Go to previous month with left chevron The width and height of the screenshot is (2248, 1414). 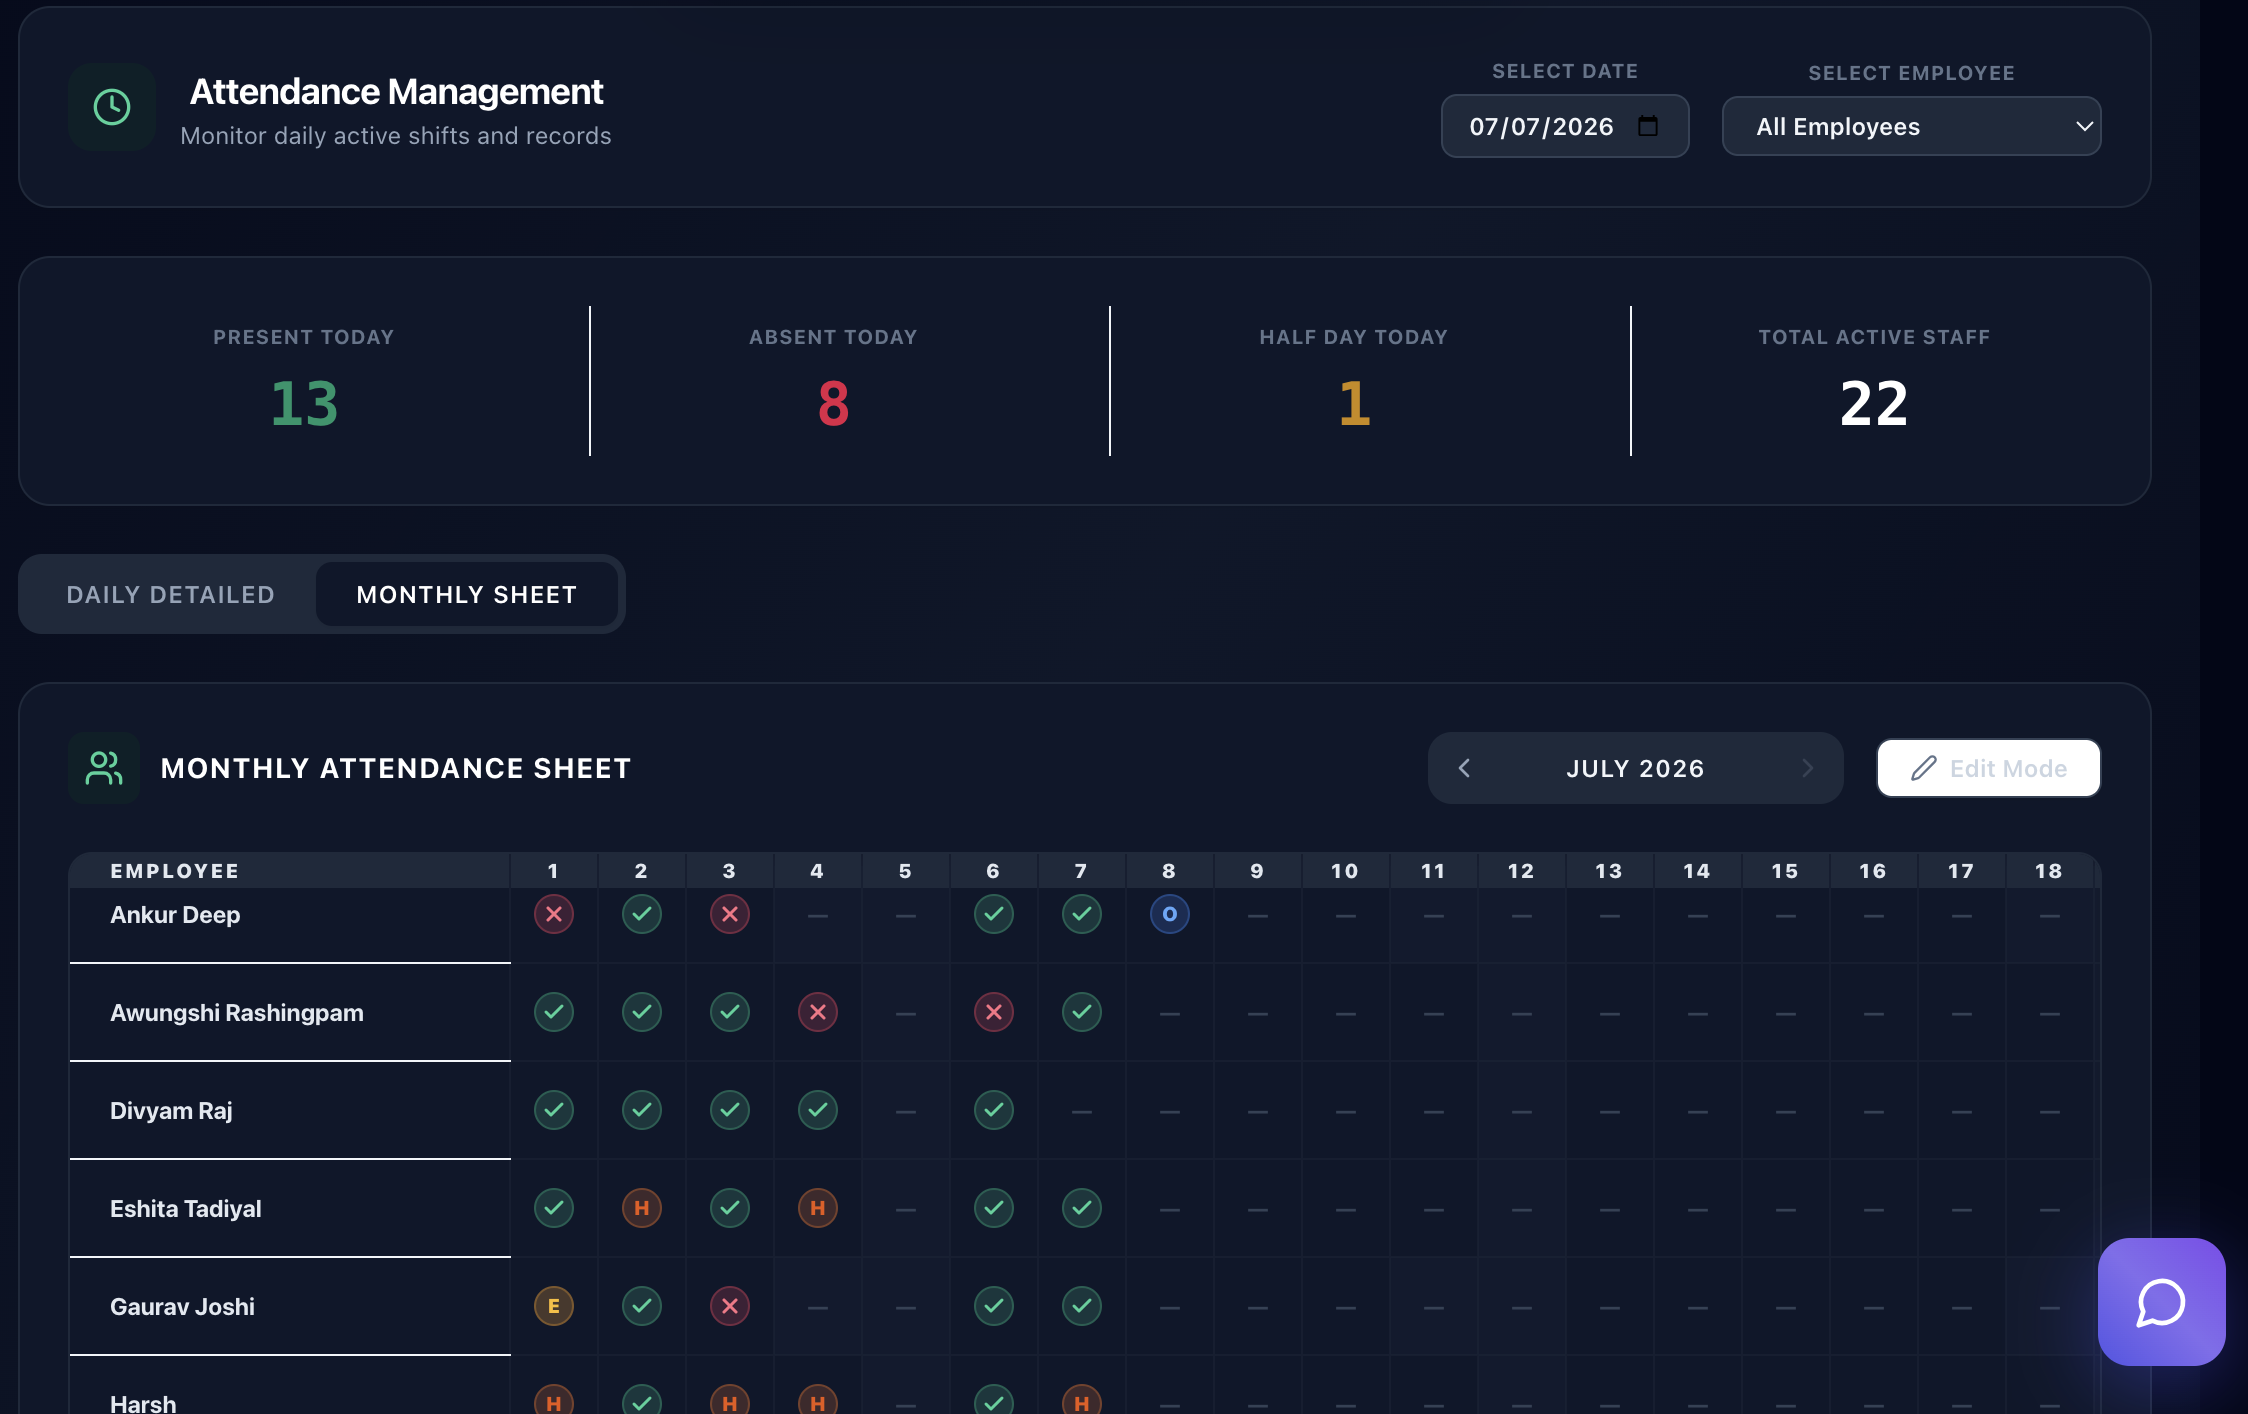pyautogui.click(x=1464, y=768)
